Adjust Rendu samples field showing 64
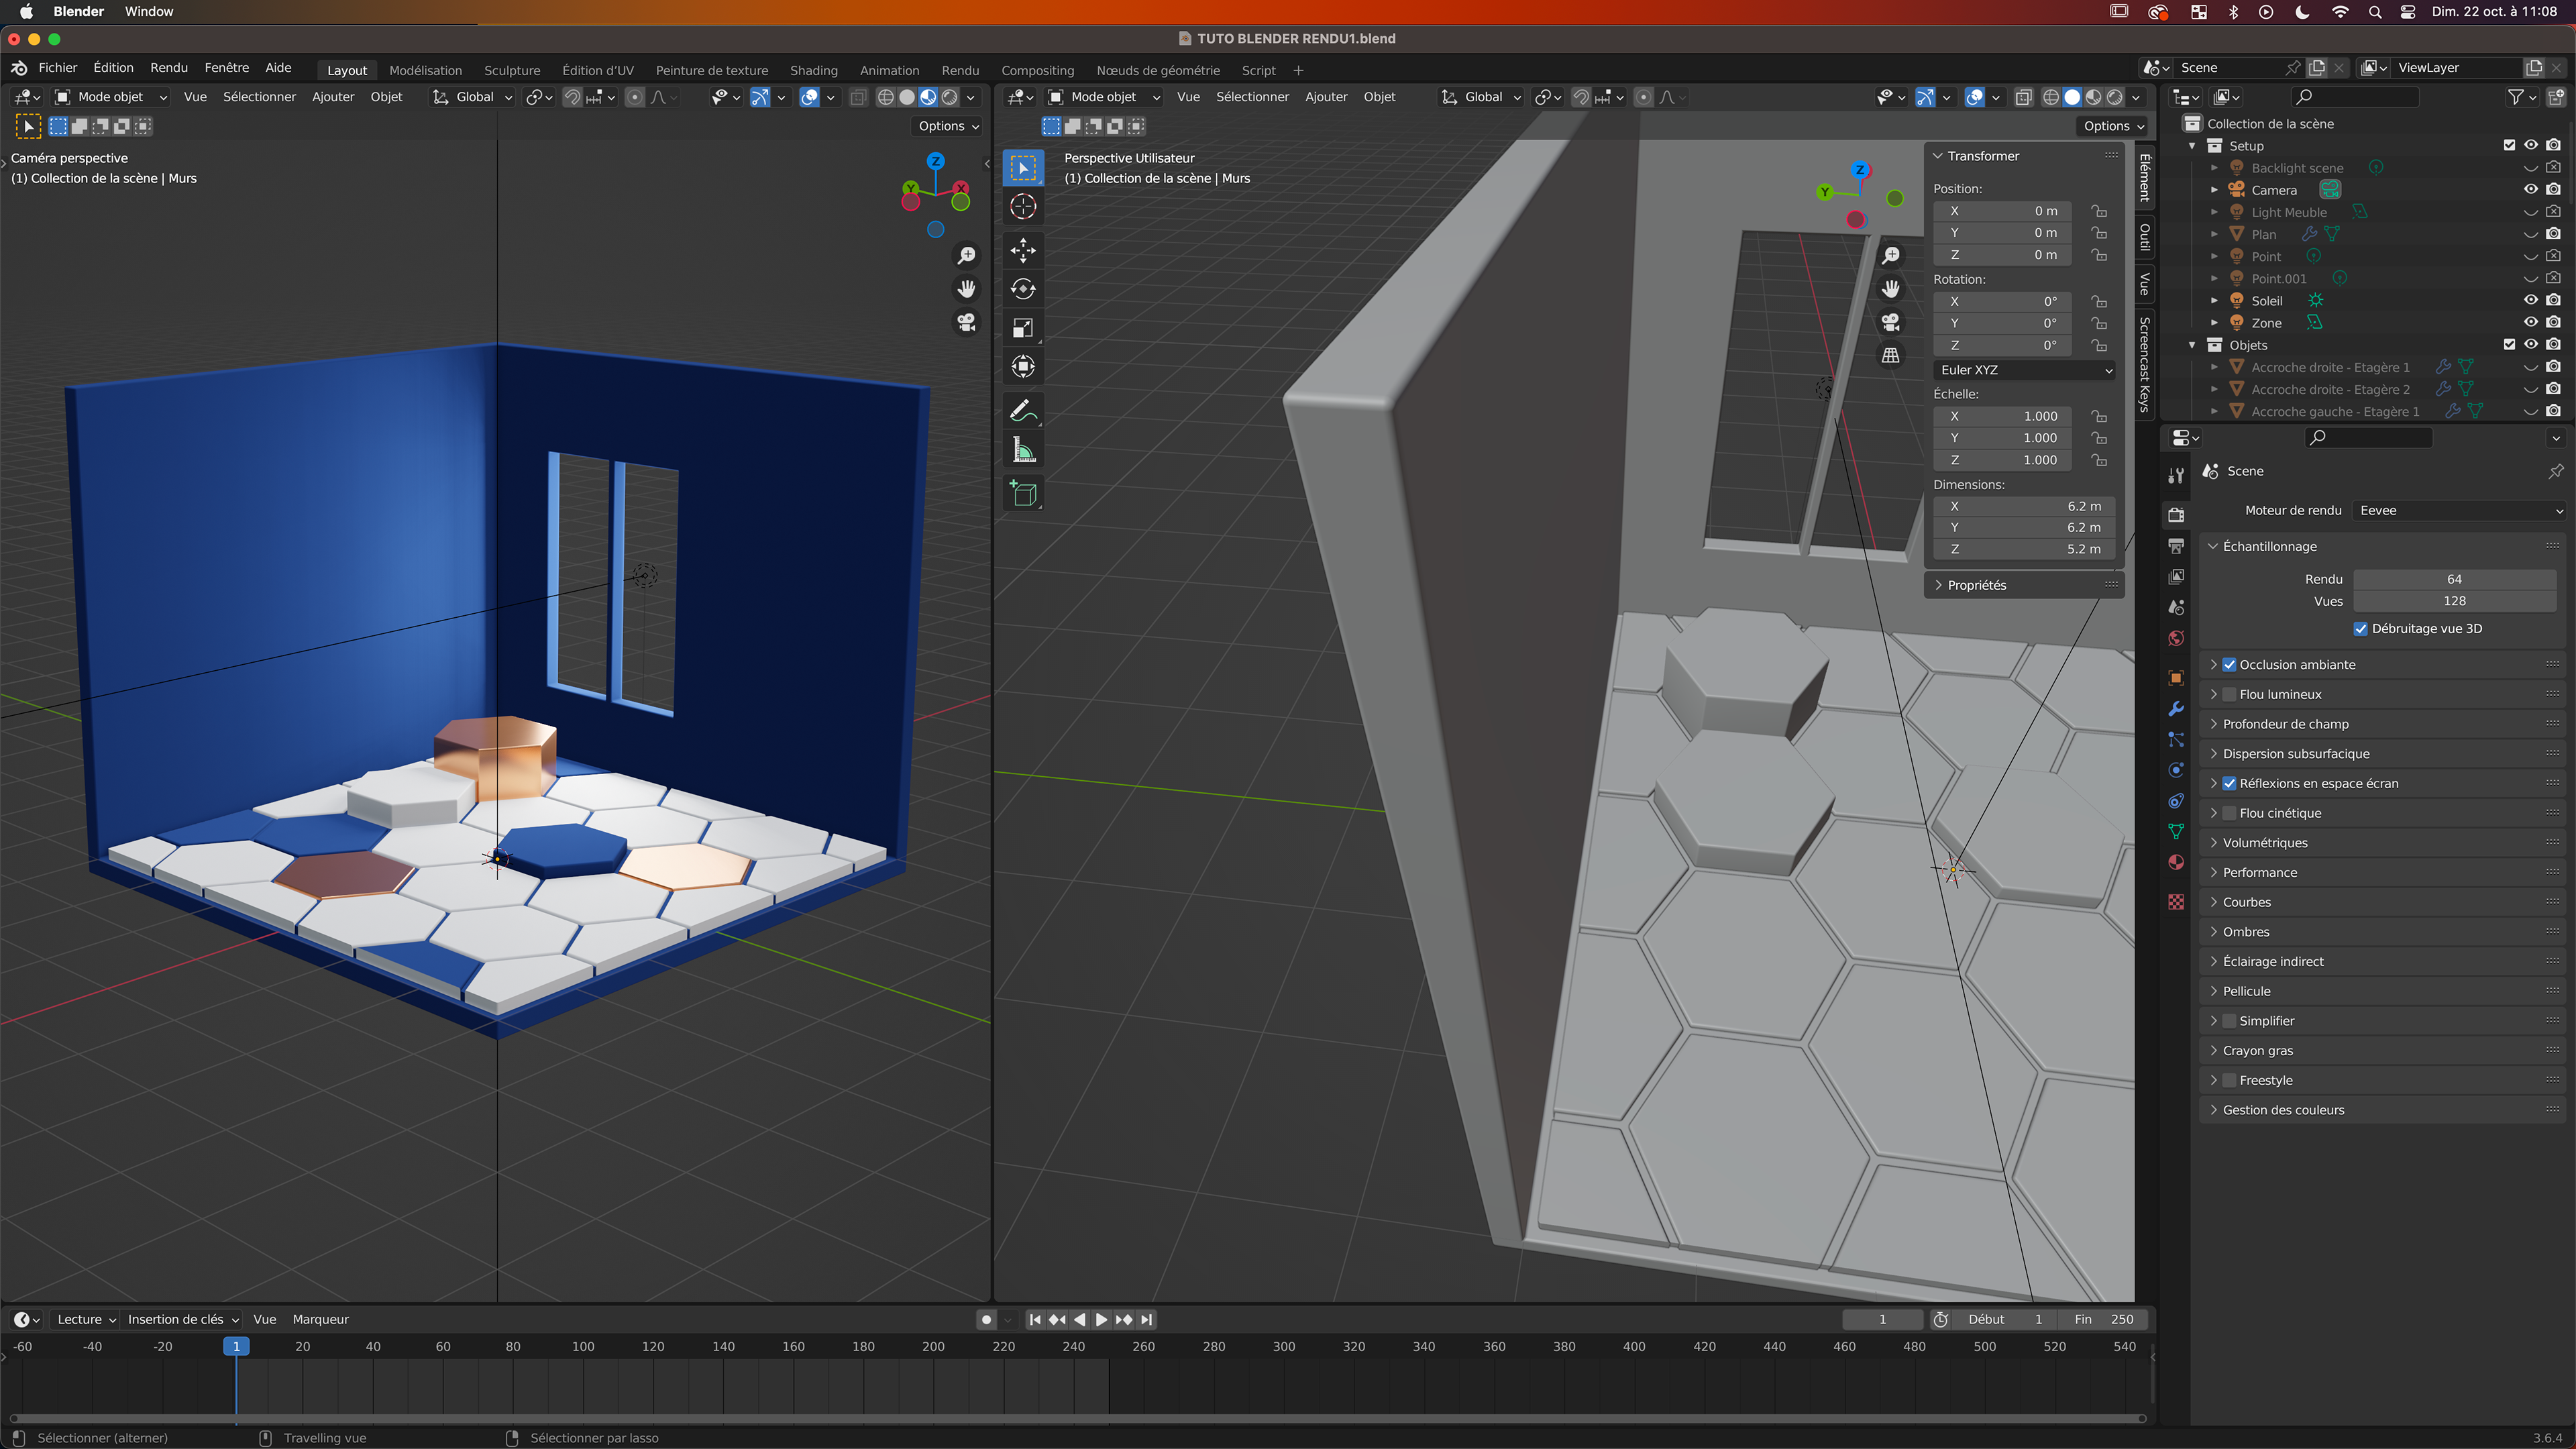Viewport: 2576px width, 1449px height. [2454, 580]
